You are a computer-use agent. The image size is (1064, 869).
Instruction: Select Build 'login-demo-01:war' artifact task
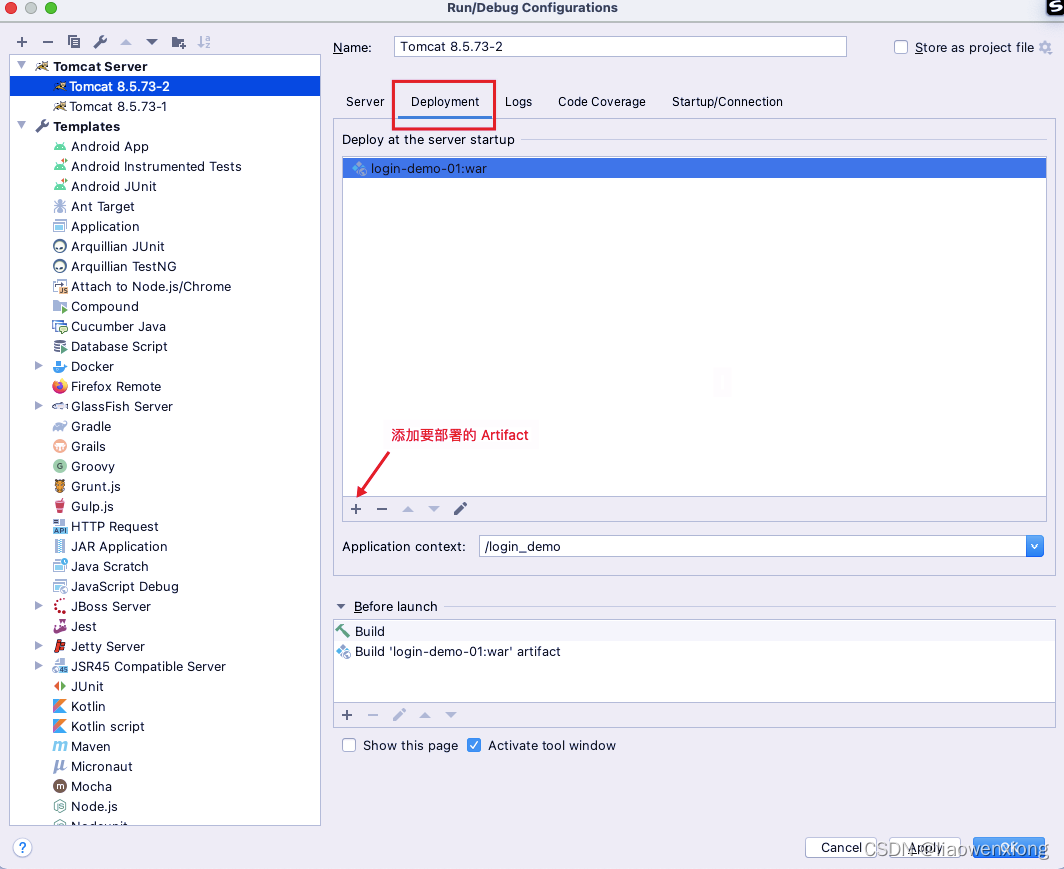coord(694,652)
